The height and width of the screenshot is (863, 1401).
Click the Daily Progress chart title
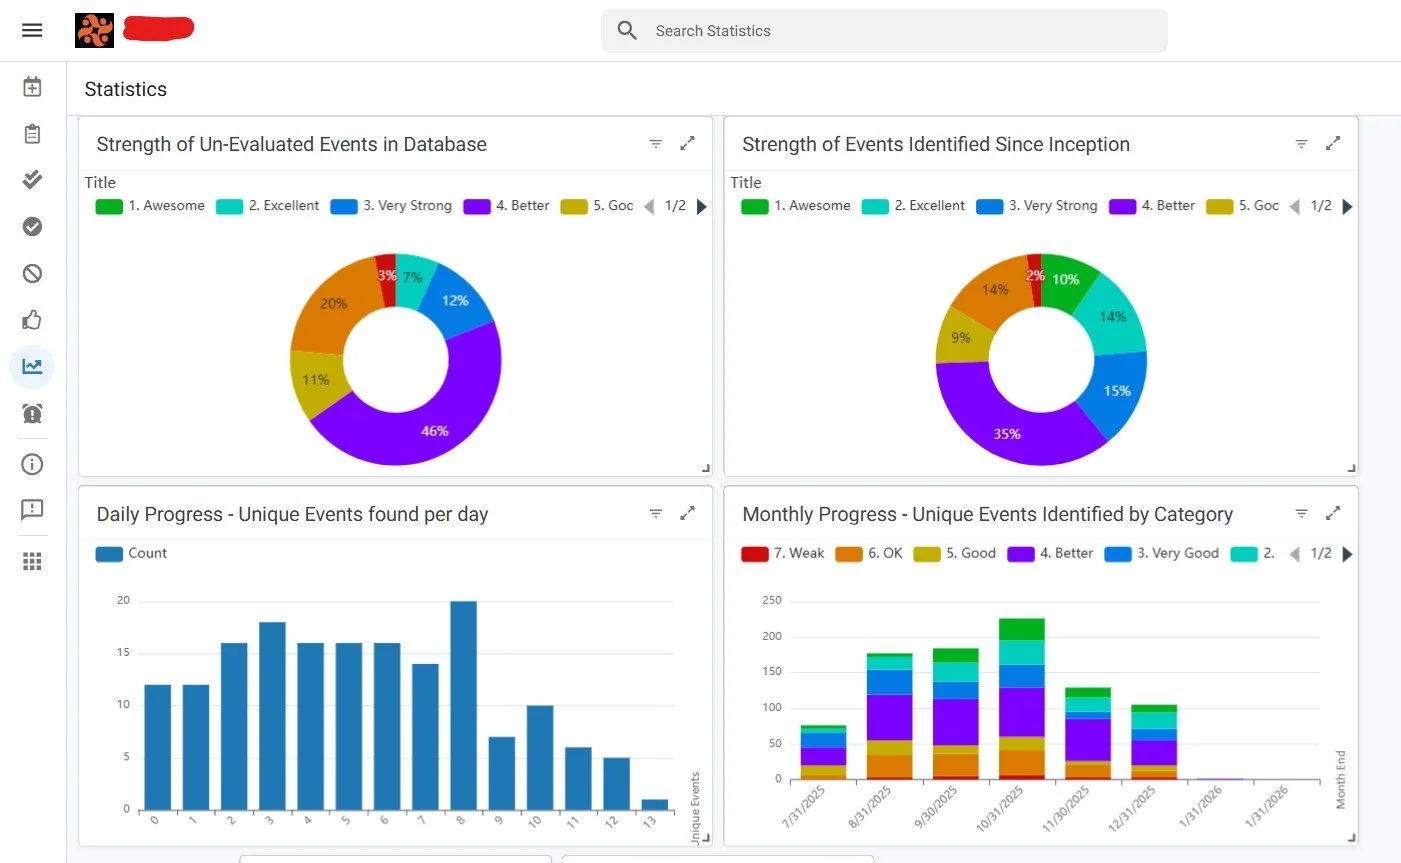(x=292, y=514)
